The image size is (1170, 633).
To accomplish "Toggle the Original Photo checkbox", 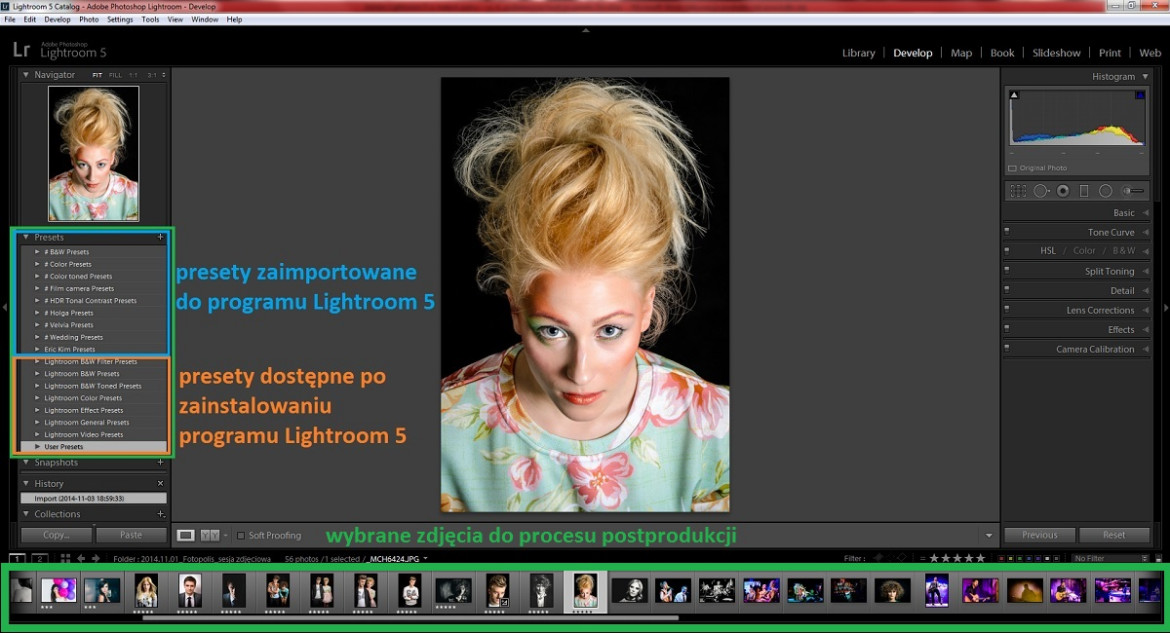I will click(1013, 168).
